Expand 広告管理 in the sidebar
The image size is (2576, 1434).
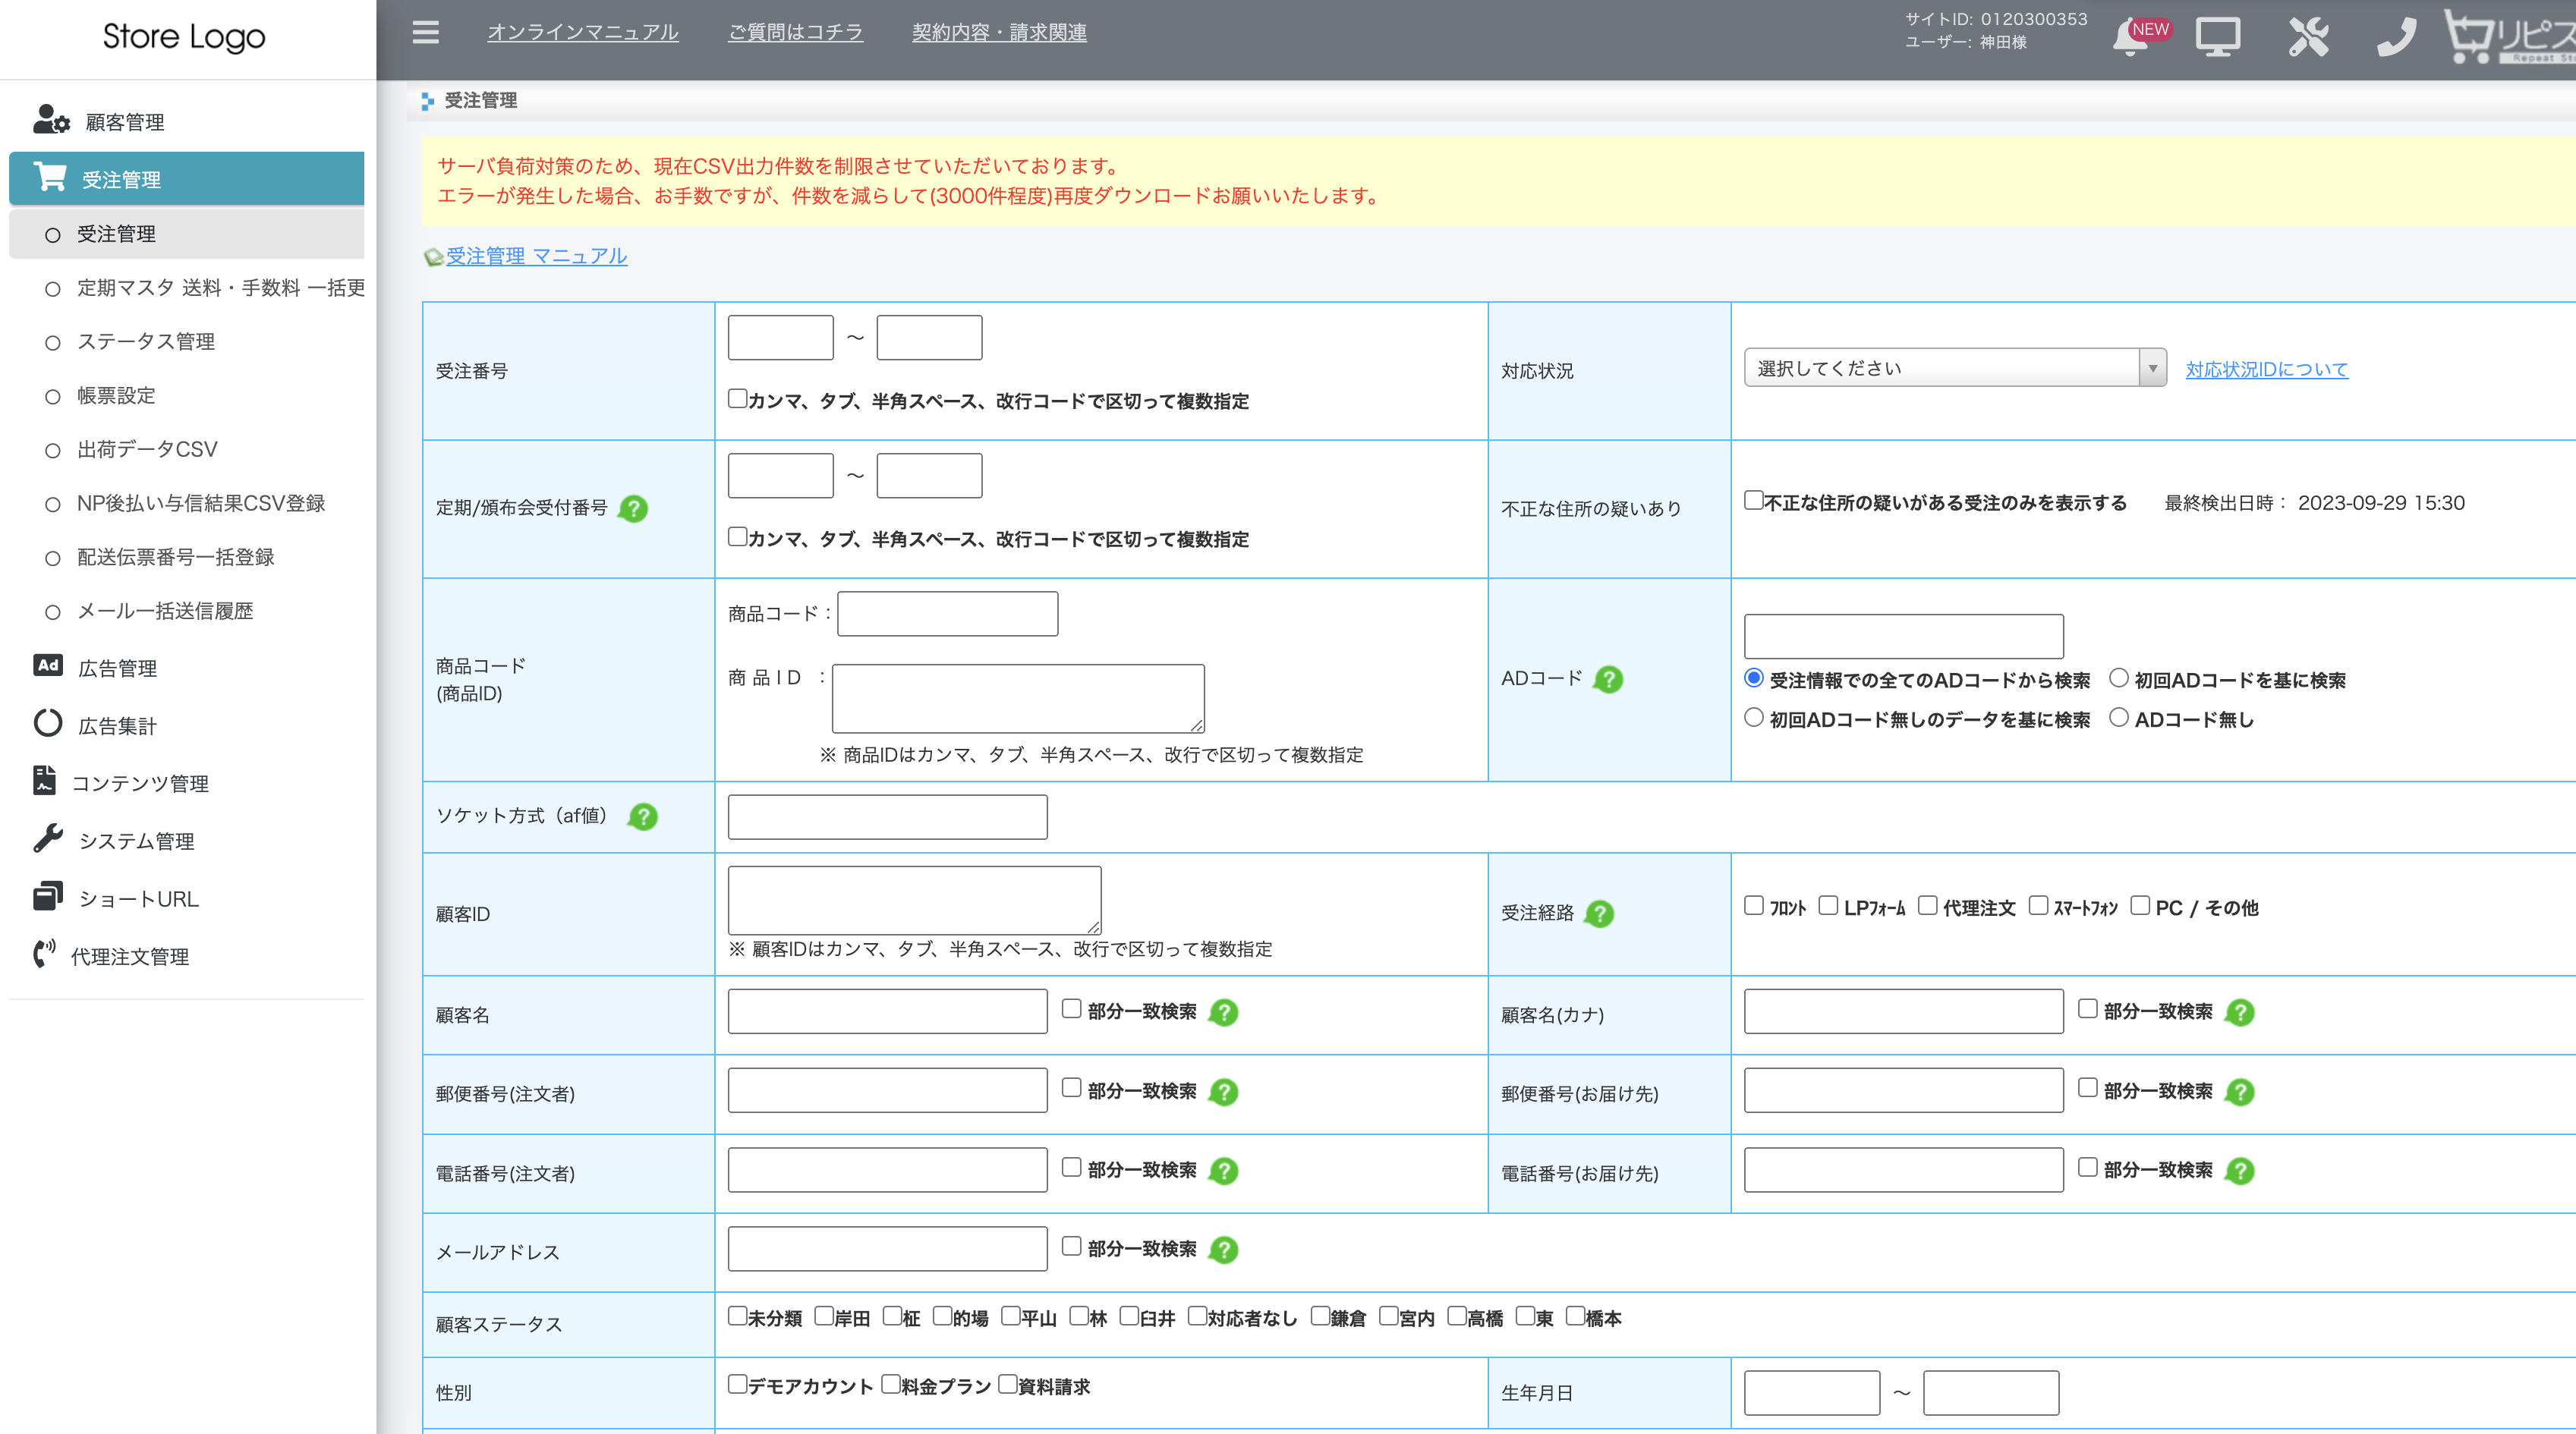pos(117,668)
